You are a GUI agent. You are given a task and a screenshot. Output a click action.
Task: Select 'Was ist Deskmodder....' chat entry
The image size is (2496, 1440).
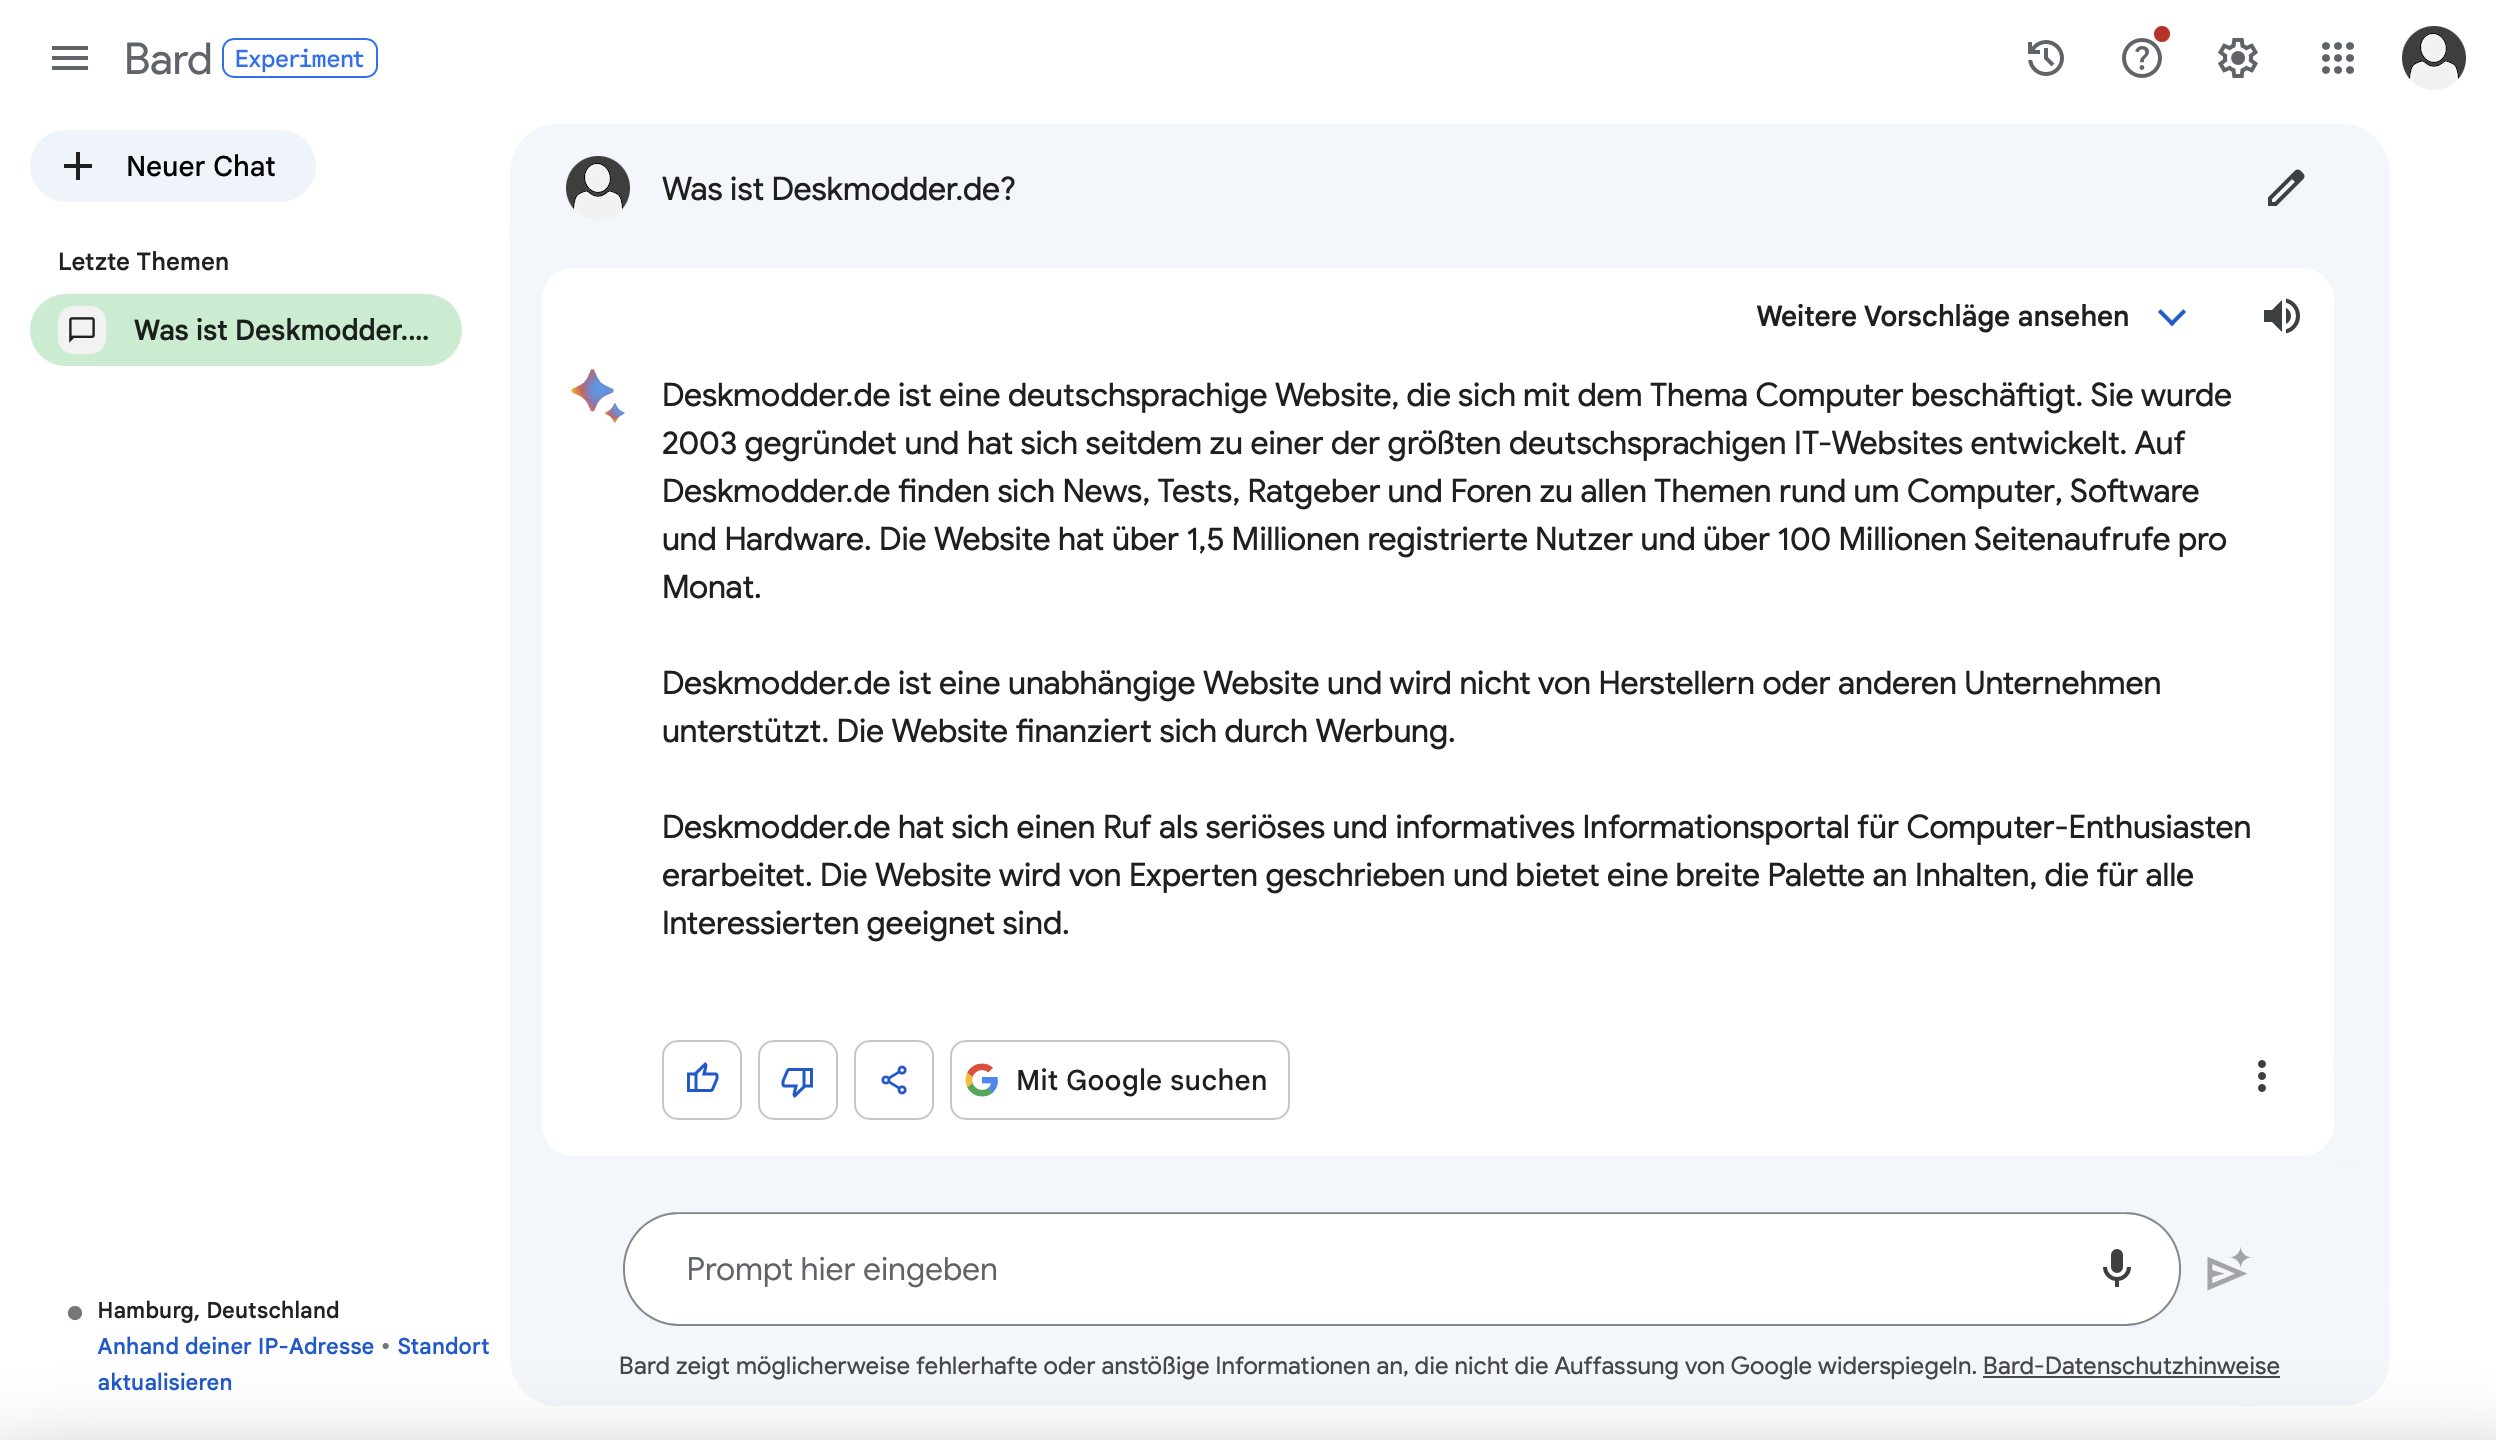click(x=246, y=330)
